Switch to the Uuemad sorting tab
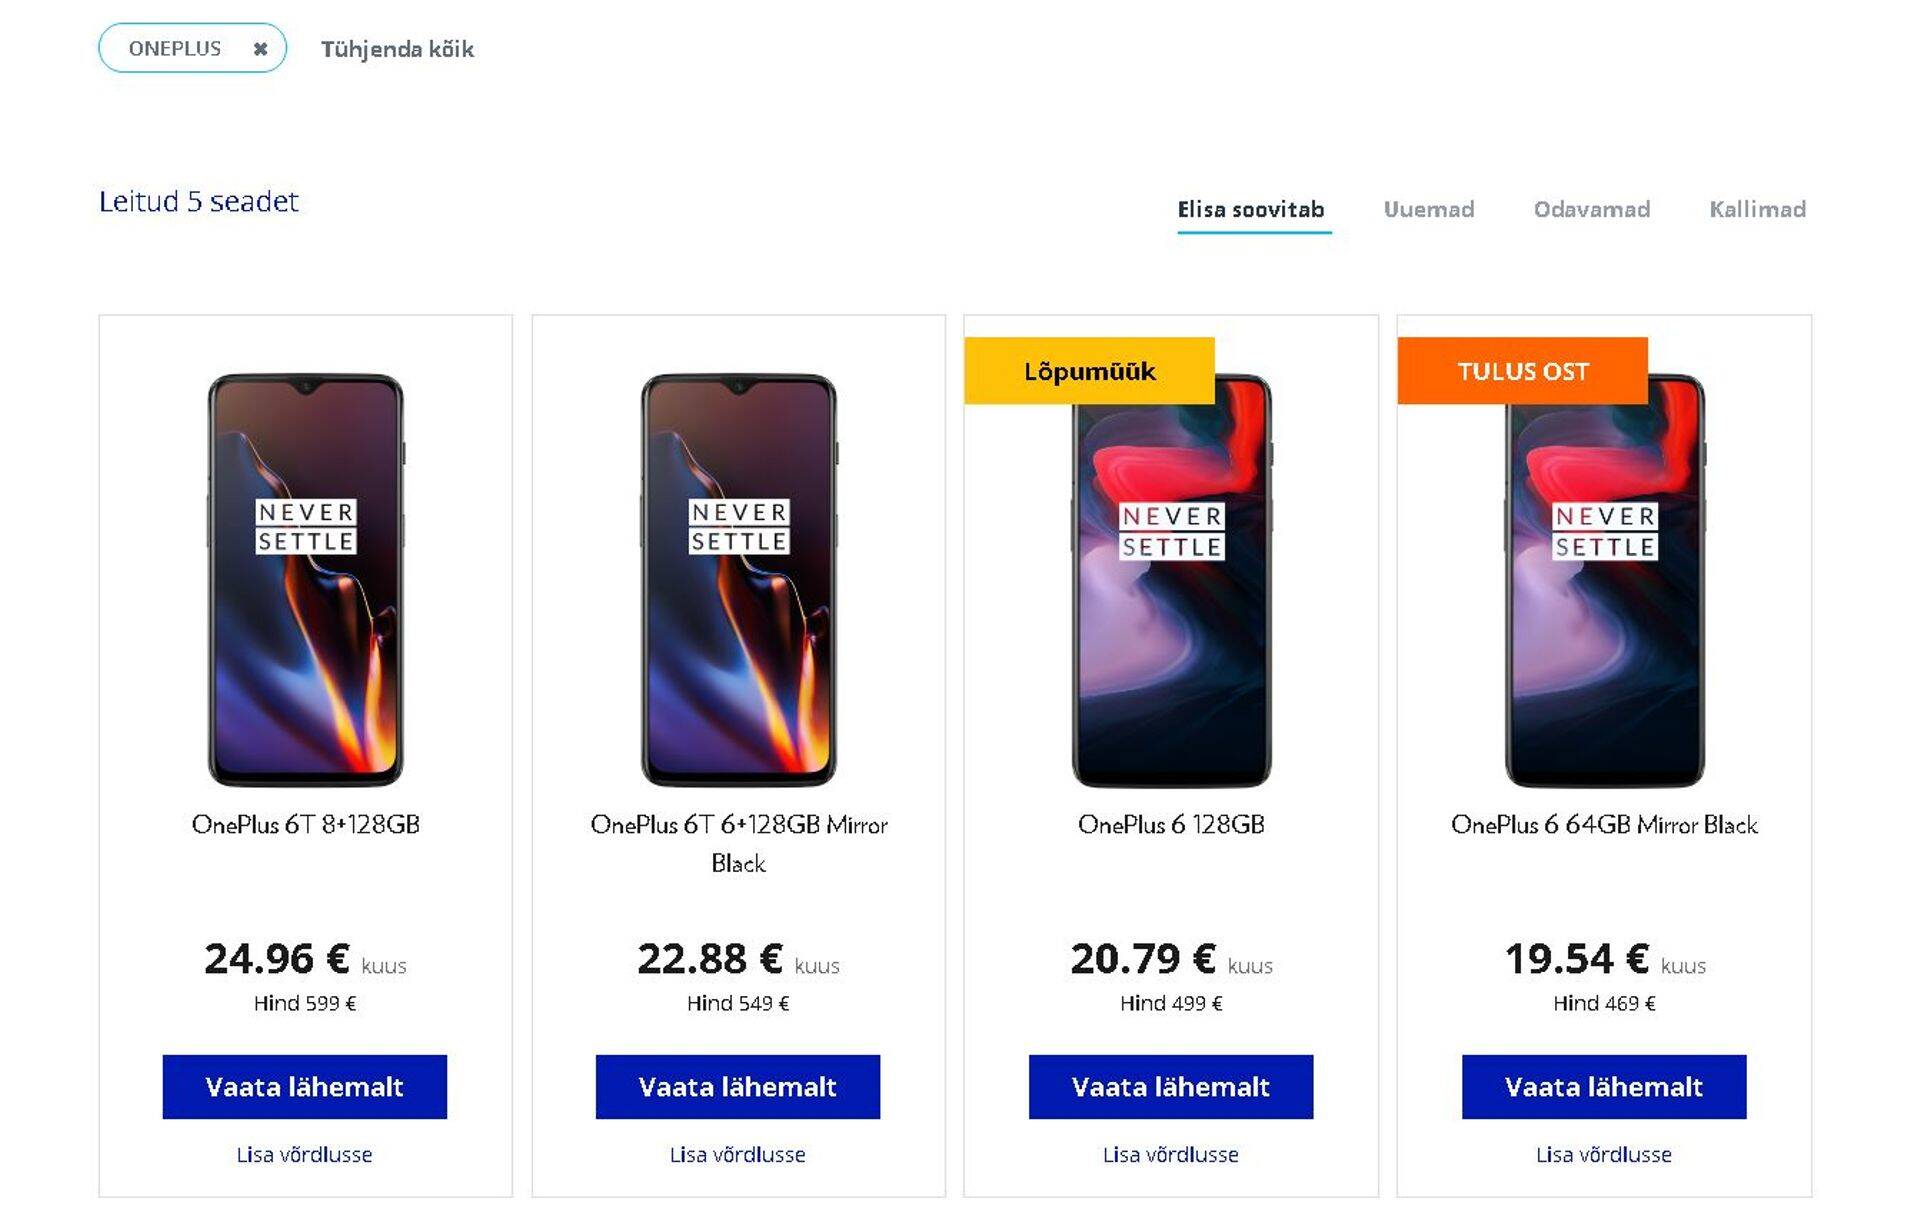Viewport: 1920px width, 1211px height. click(1430, 210)
